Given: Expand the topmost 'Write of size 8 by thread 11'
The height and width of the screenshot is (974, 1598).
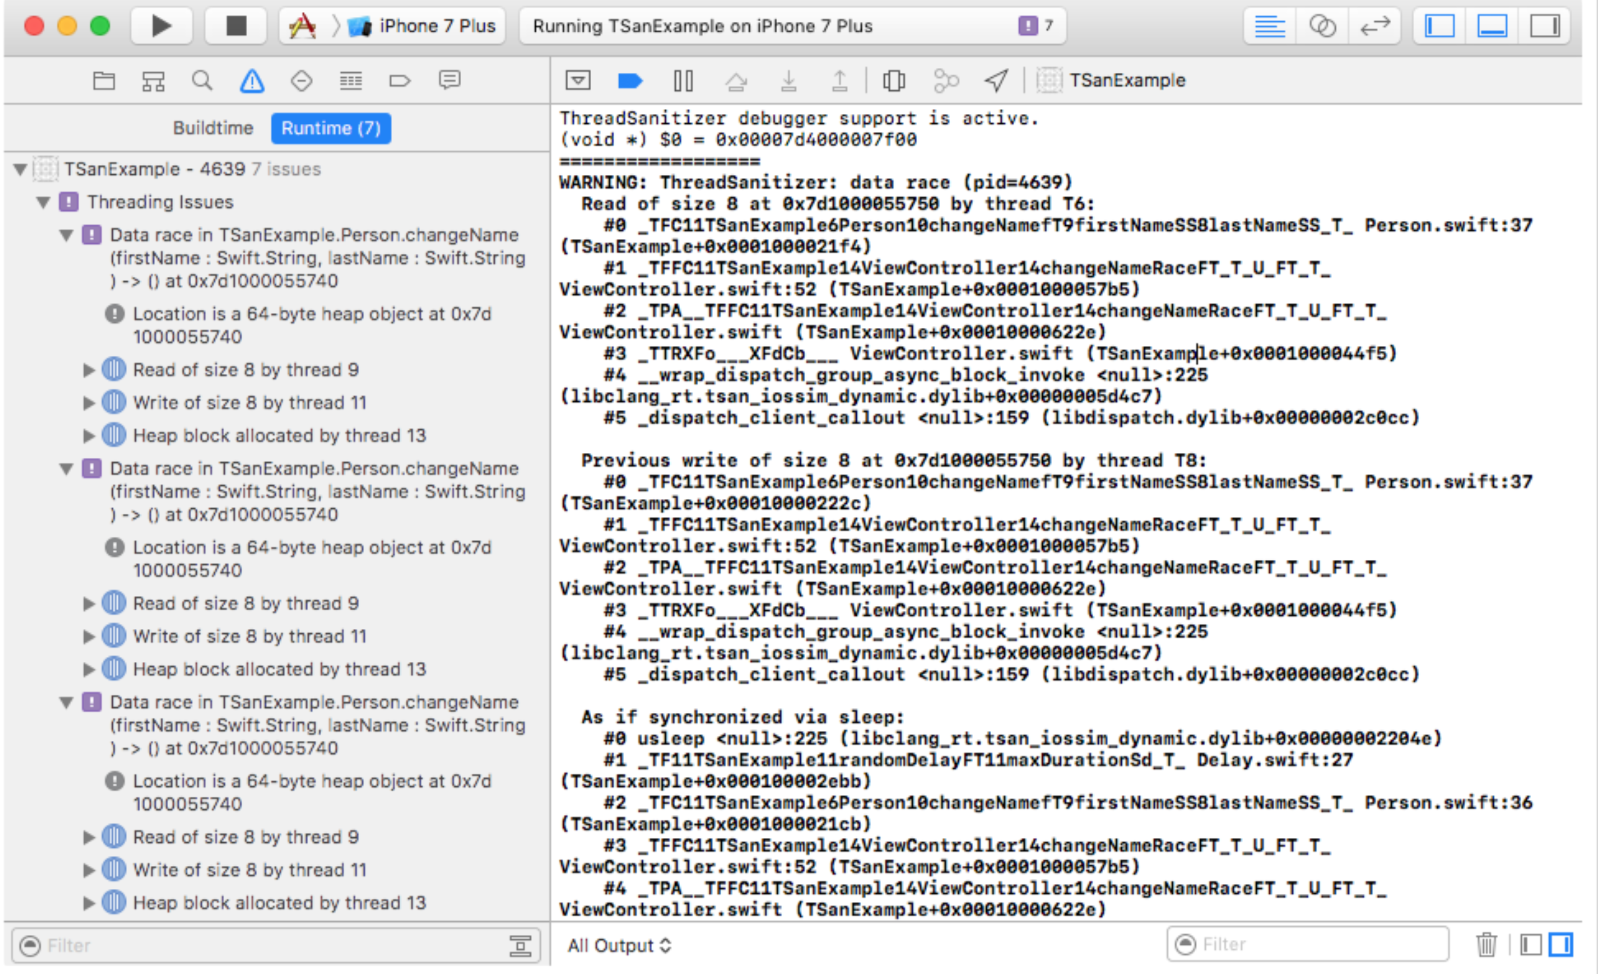Looking at the screenshot, I should (89, 403).
